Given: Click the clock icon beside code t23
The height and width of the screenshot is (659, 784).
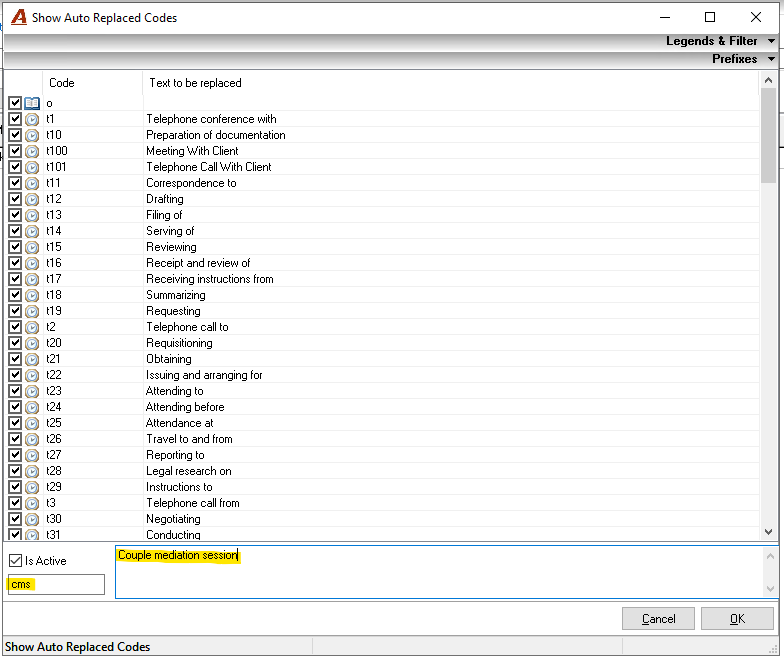Looking at the screenshot, I should pyautogui.click(x=32, y=392).
